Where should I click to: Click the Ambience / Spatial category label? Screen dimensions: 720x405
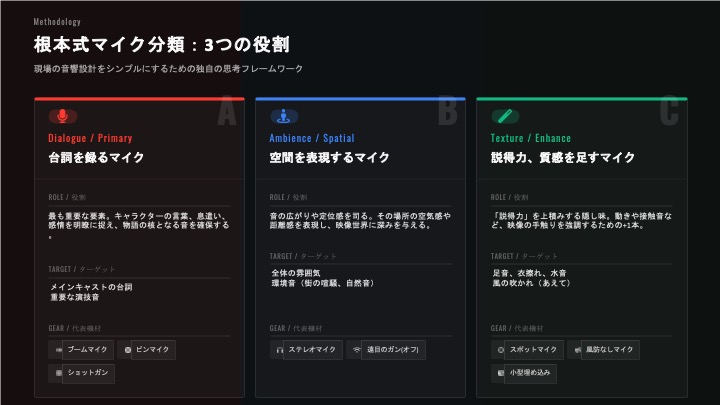[x=312, y=138]
